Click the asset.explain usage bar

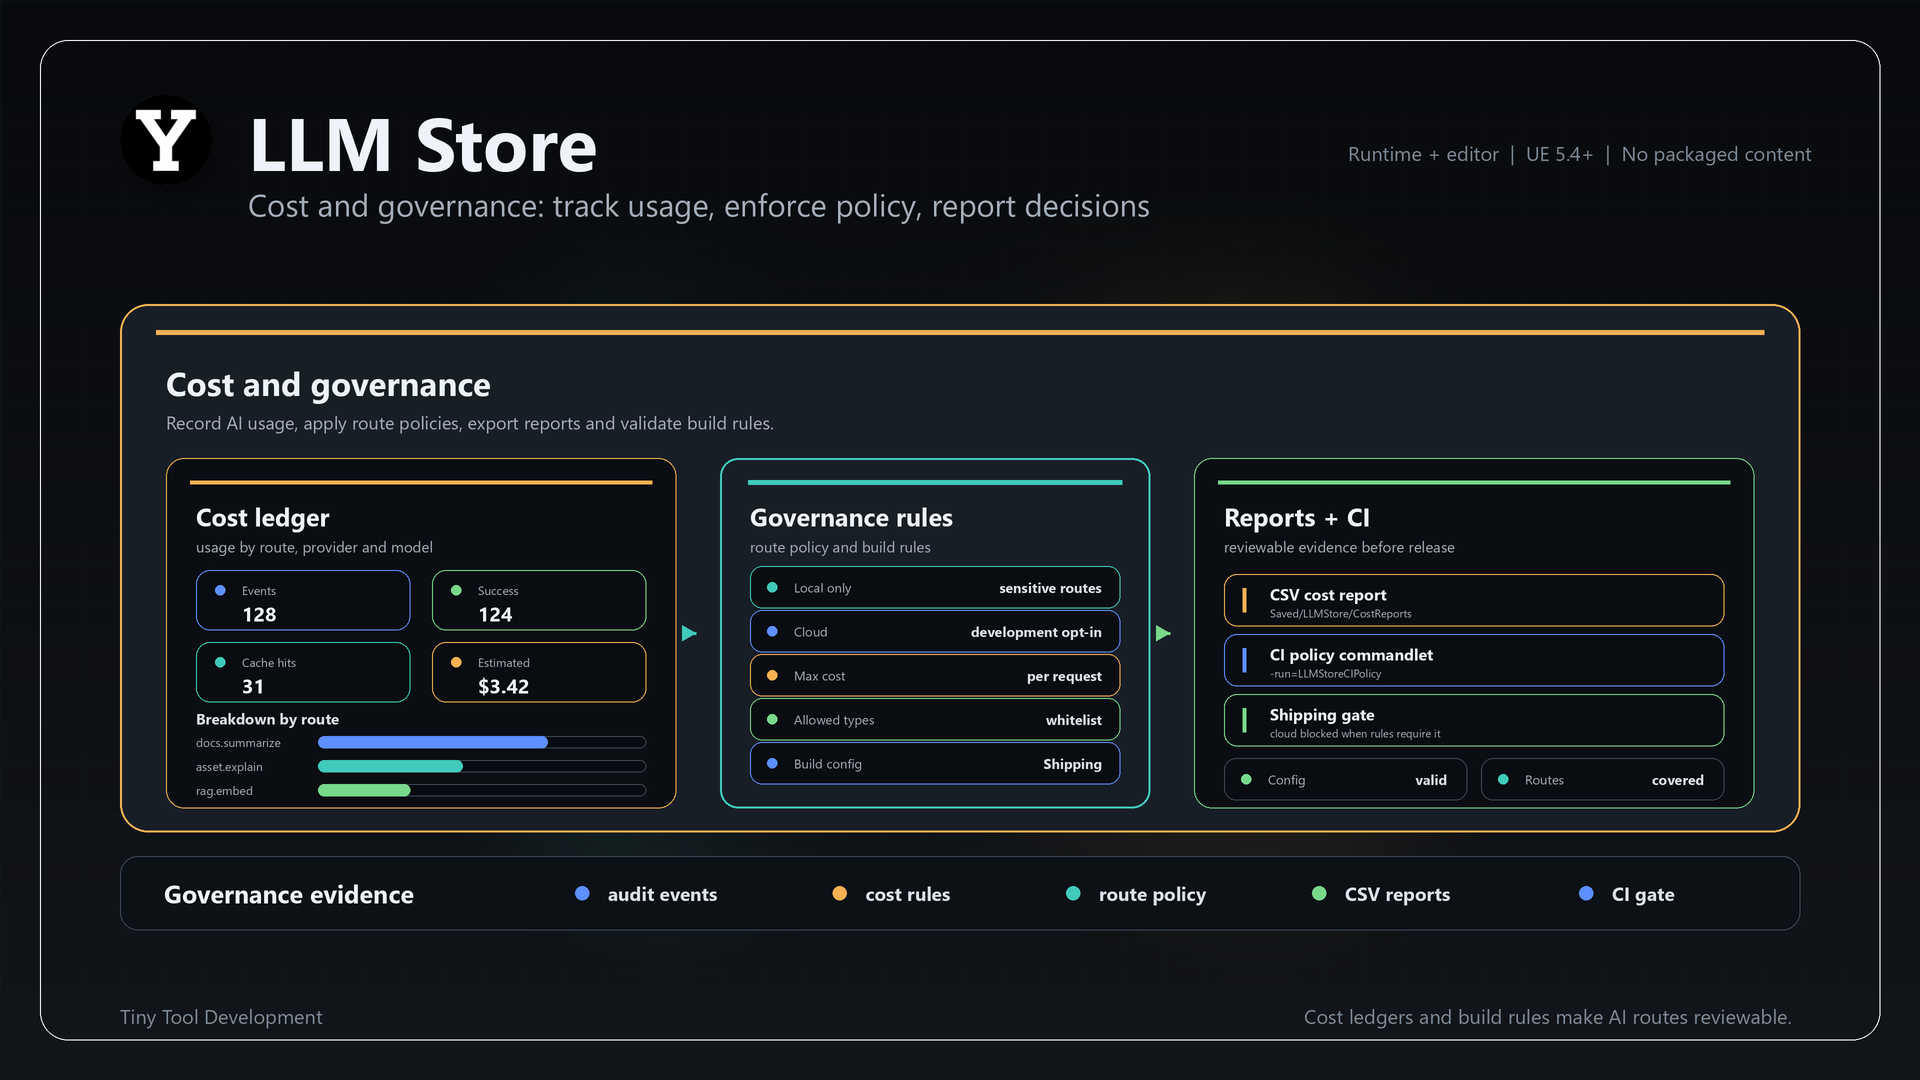[x=482, y=766]
